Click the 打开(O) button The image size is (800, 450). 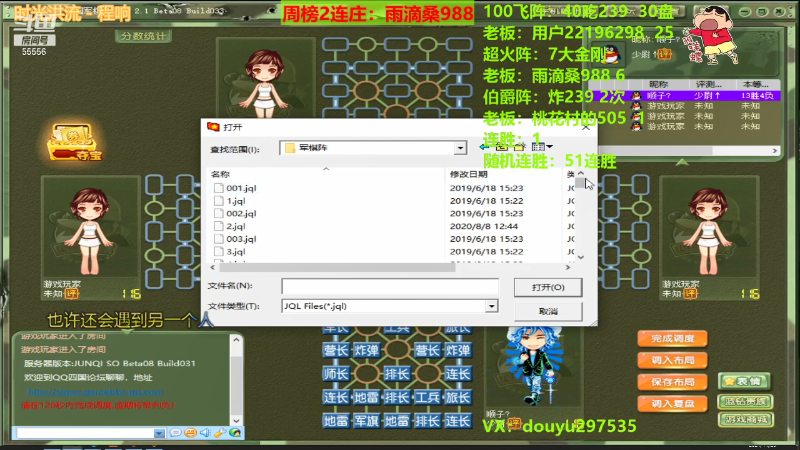click(548, 287)
